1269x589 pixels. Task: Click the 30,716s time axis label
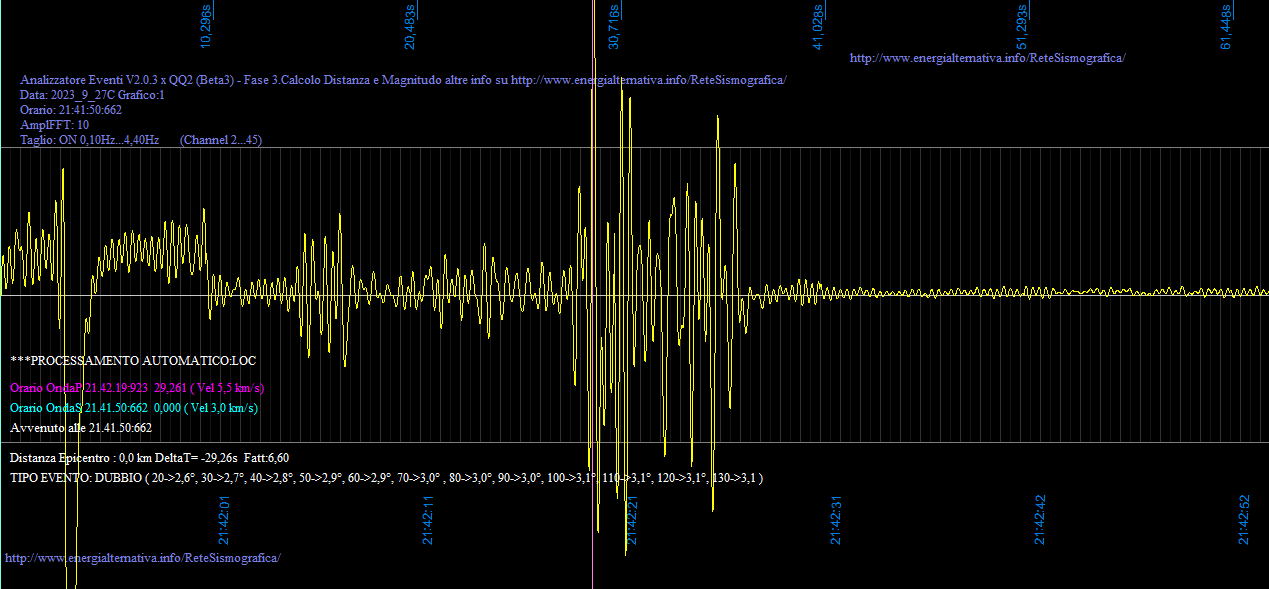[x=614, y=26]
